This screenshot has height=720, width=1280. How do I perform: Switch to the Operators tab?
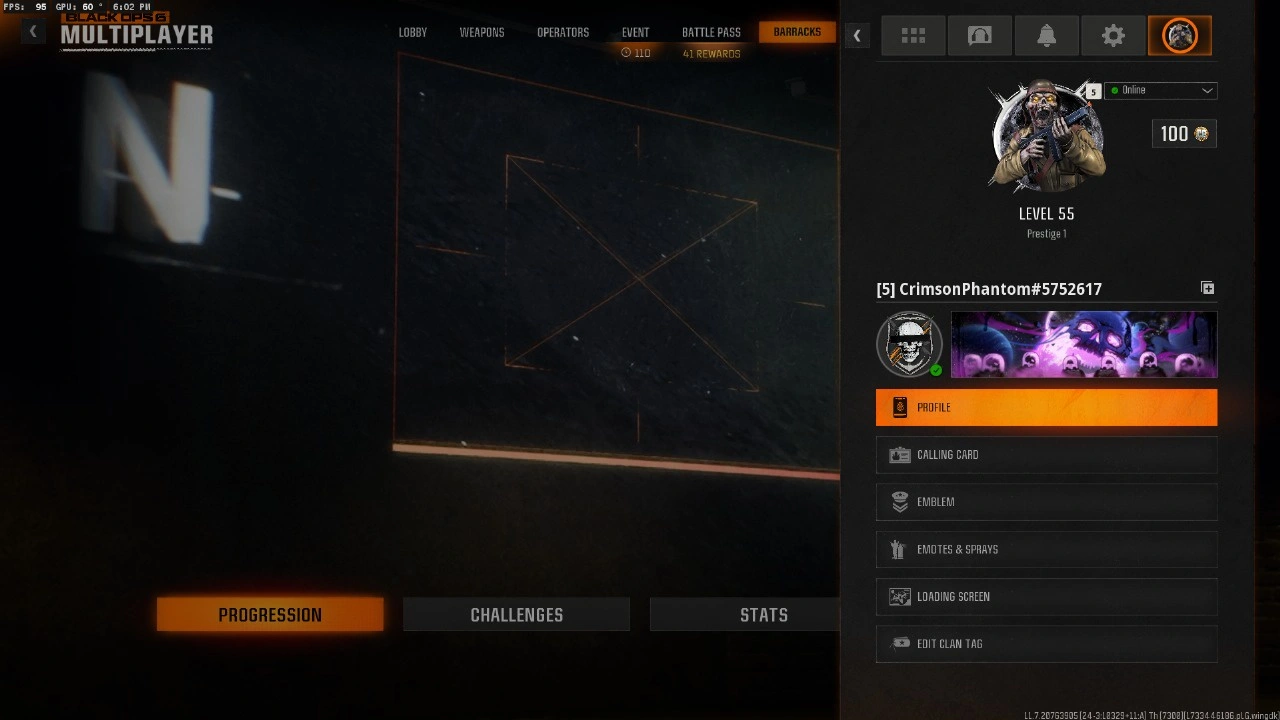coord(563,32)
